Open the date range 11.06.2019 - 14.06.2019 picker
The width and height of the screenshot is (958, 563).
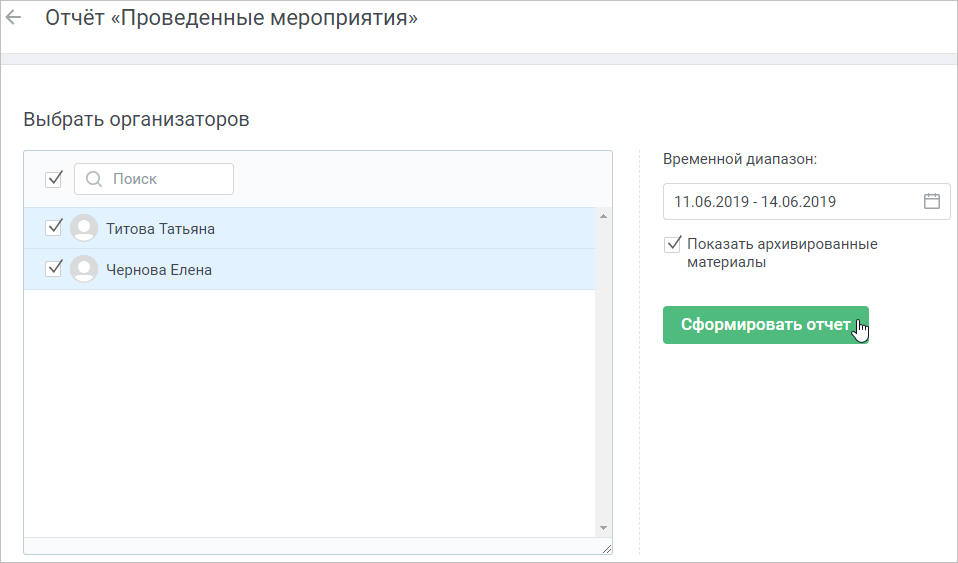pyautogui.click(x=806, y=201)
